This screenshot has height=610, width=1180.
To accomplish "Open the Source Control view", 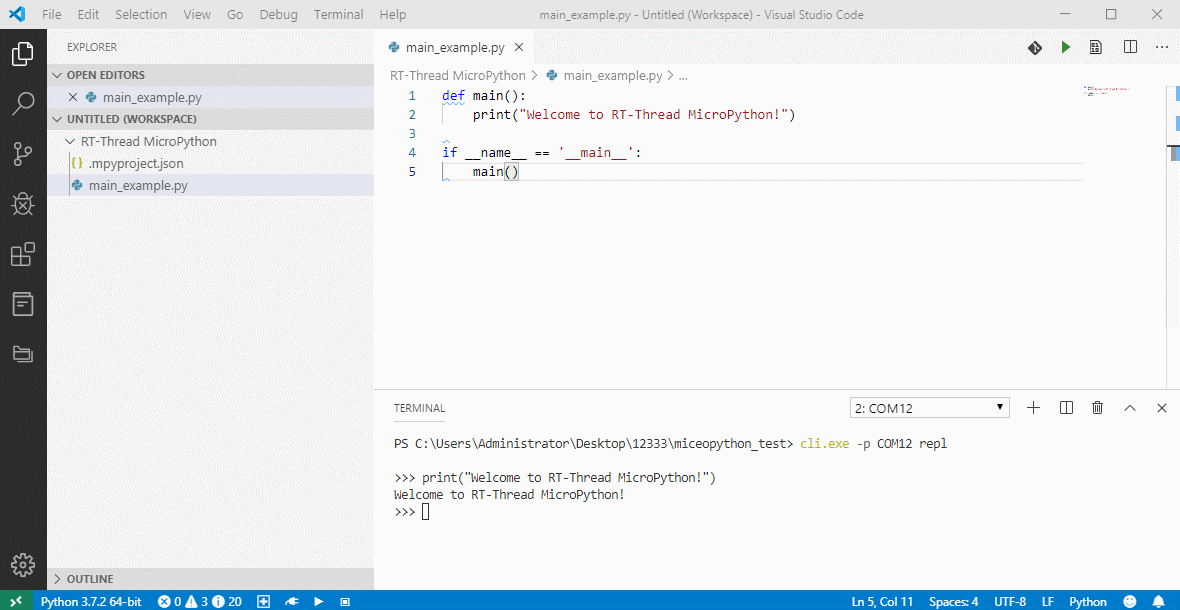I will click(22, 154).
